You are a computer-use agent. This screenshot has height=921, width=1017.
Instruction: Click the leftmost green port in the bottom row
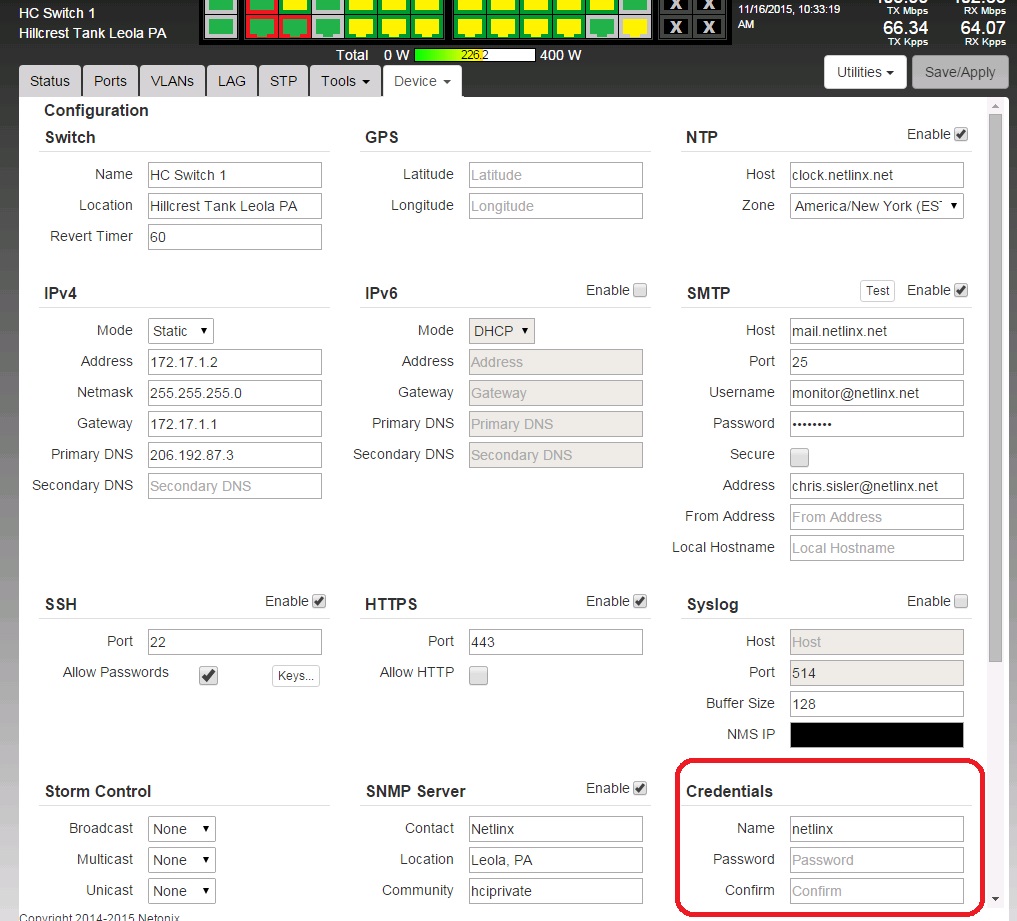click(x=221, y=26)
